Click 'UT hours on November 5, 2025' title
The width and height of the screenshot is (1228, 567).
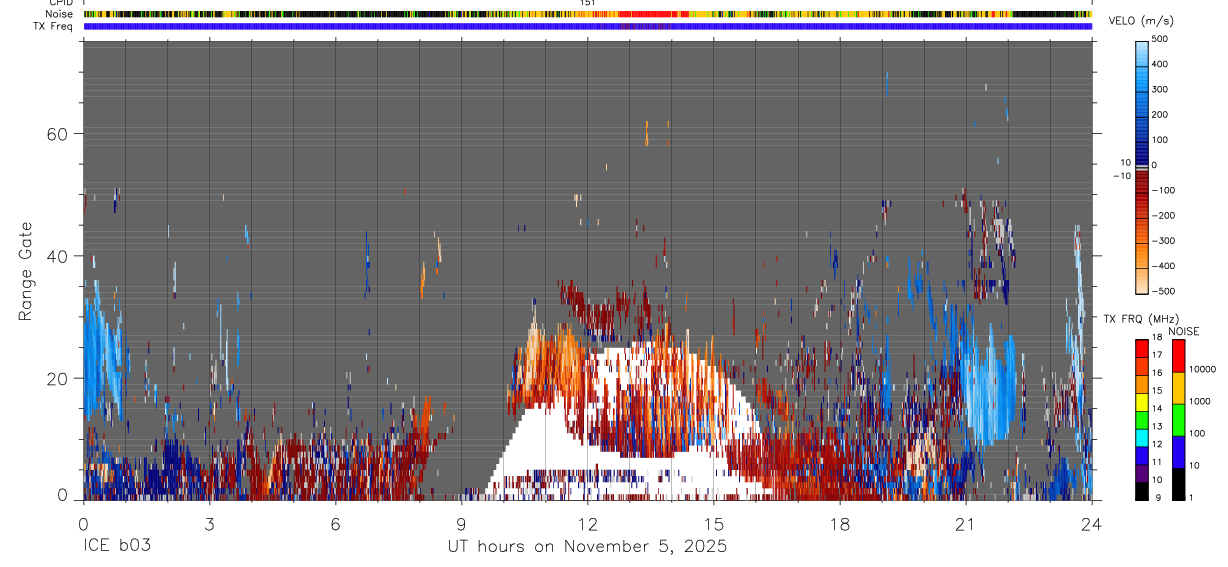coord(587,547)
